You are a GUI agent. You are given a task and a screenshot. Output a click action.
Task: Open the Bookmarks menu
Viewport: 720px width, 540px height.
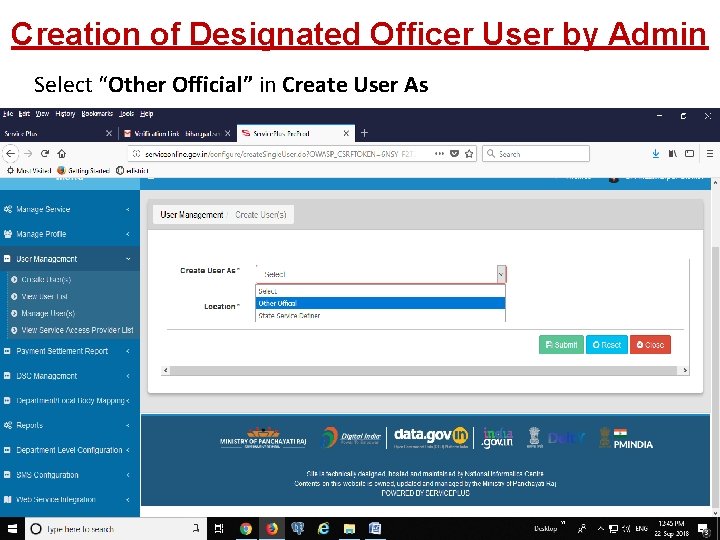[97, 114]
